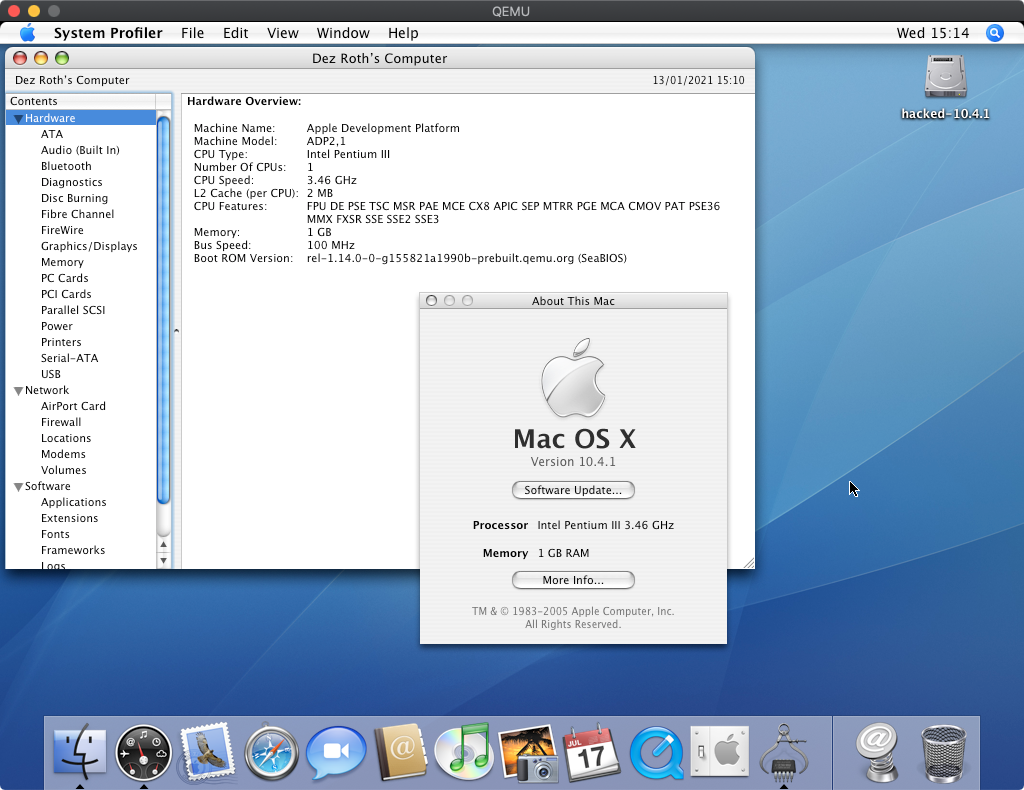The width and height of the screenshot is (1024, 790).
Task: Select Graphics/Displays item
Action: click(89, 246)
